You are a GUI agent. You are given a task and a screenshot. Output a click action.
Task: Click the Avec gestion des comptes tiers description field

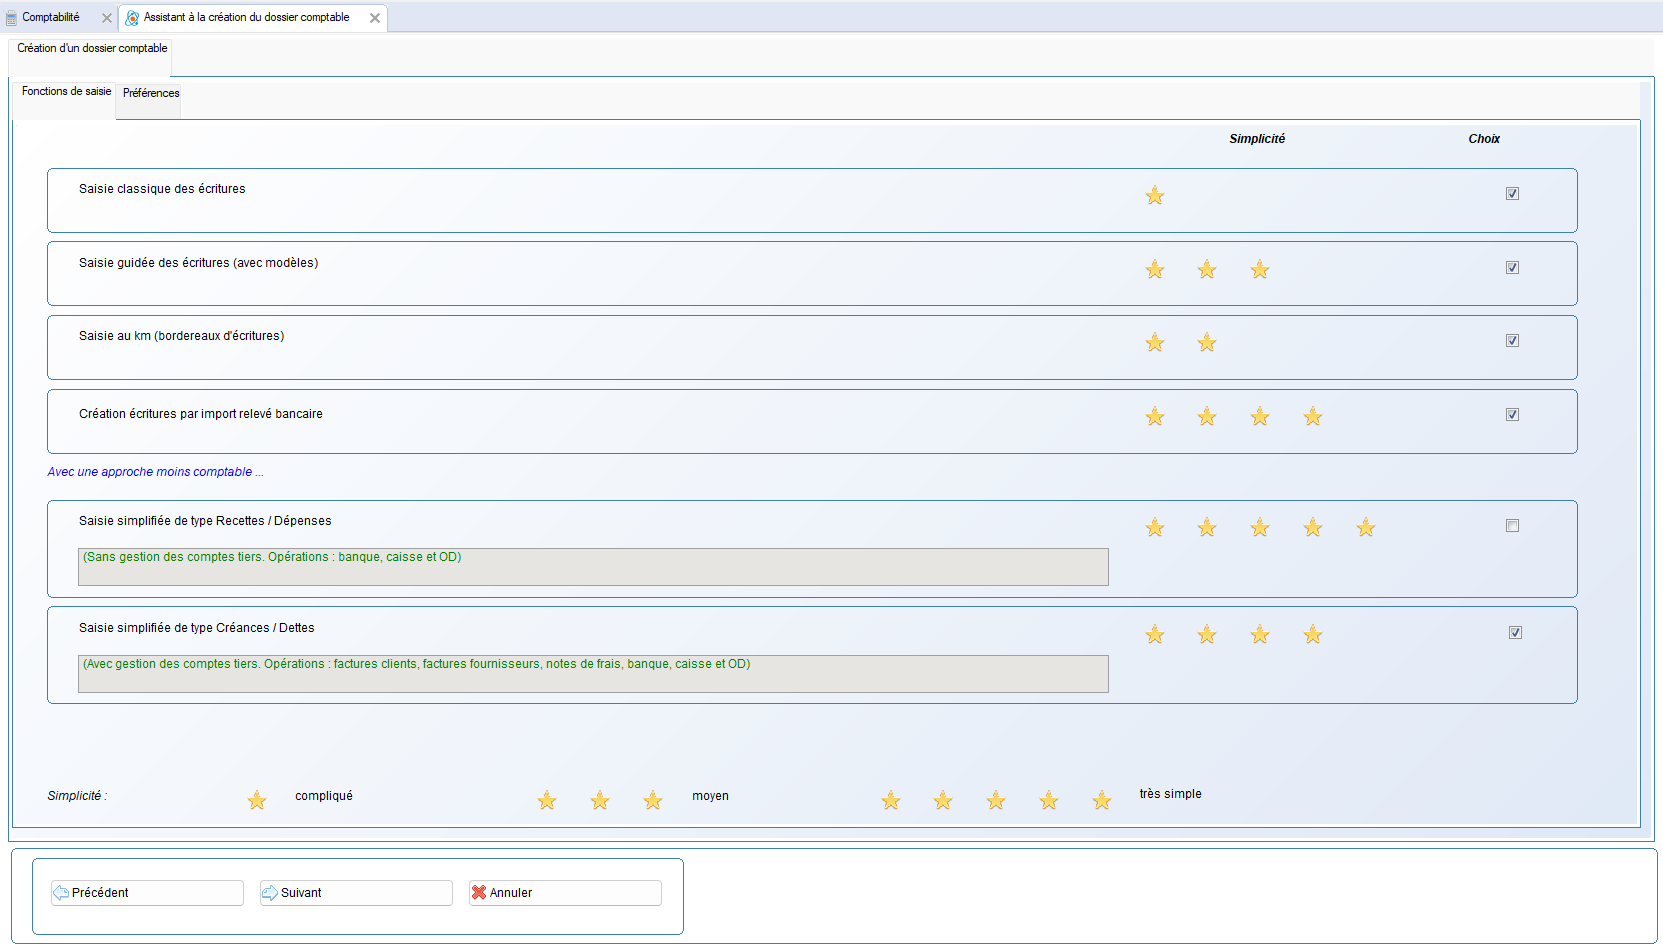593,674
